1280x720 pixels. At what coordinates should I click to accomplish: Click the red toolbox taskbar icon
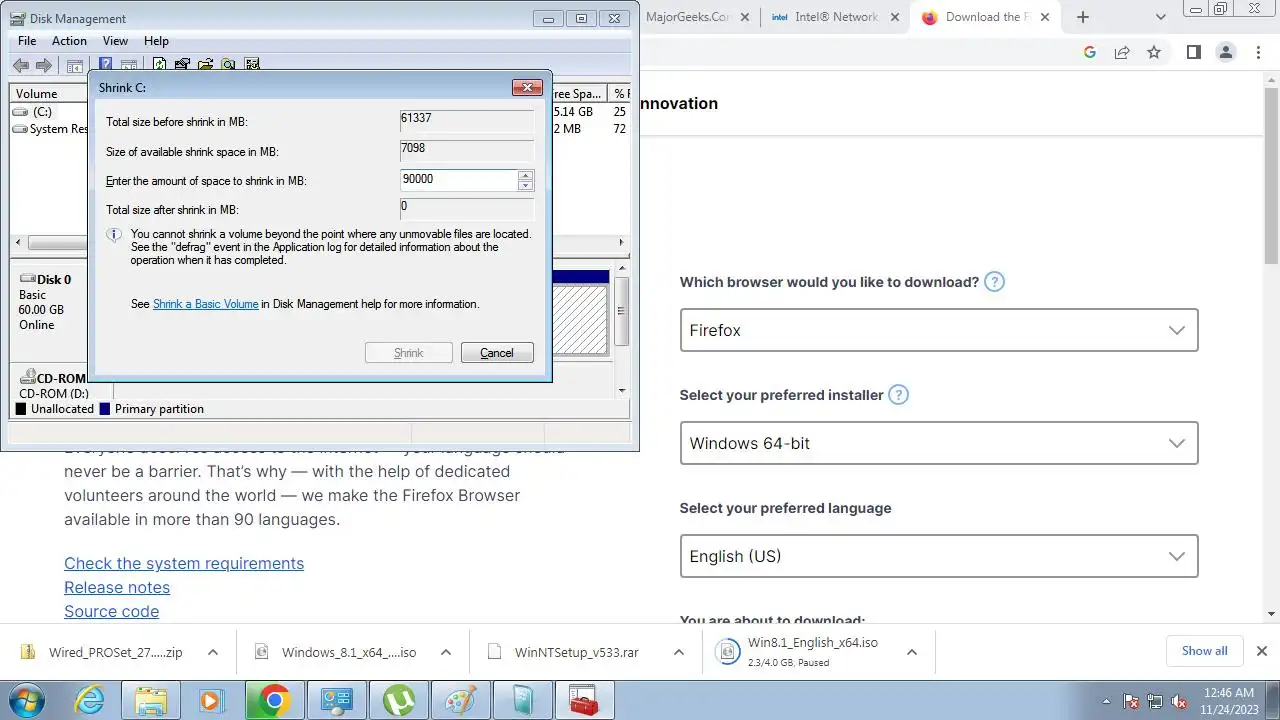(x=583, y=700)
